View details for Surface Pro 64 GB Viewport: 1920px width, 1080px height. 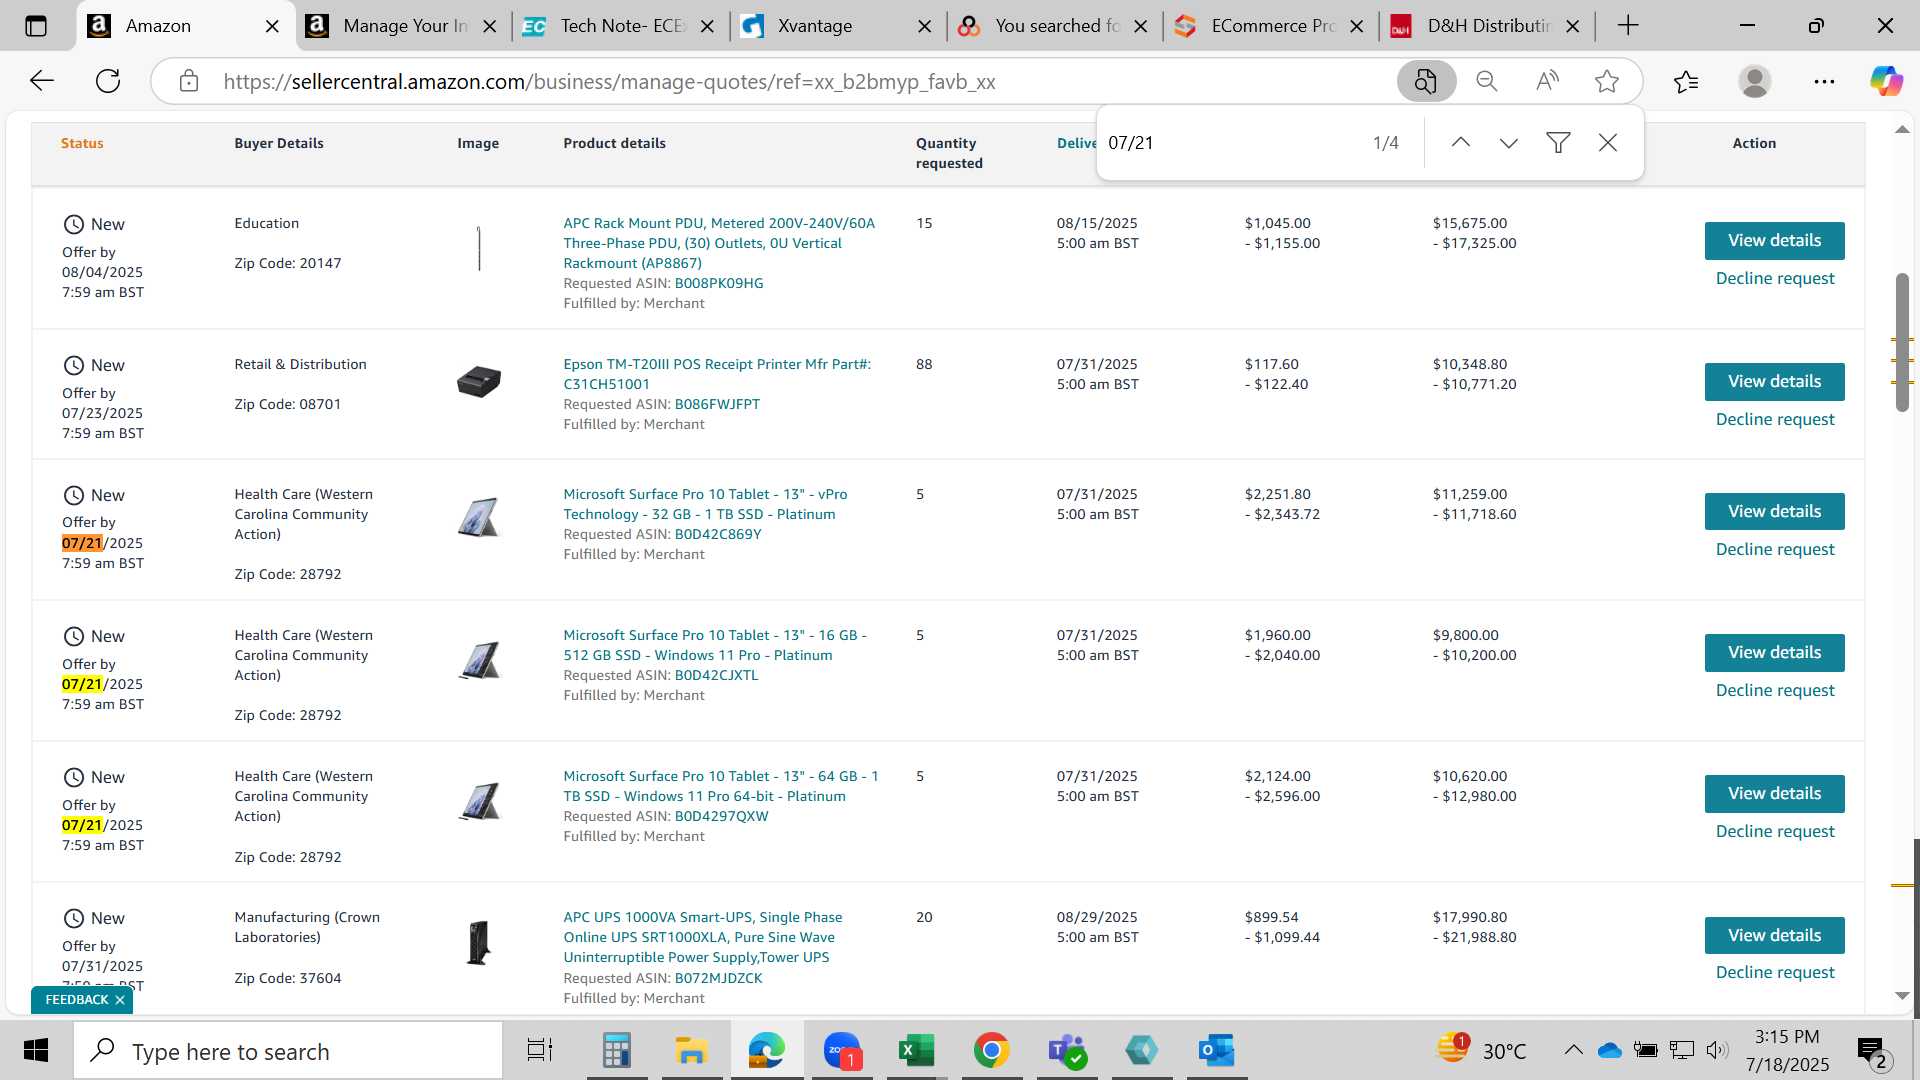[1774, 794]
